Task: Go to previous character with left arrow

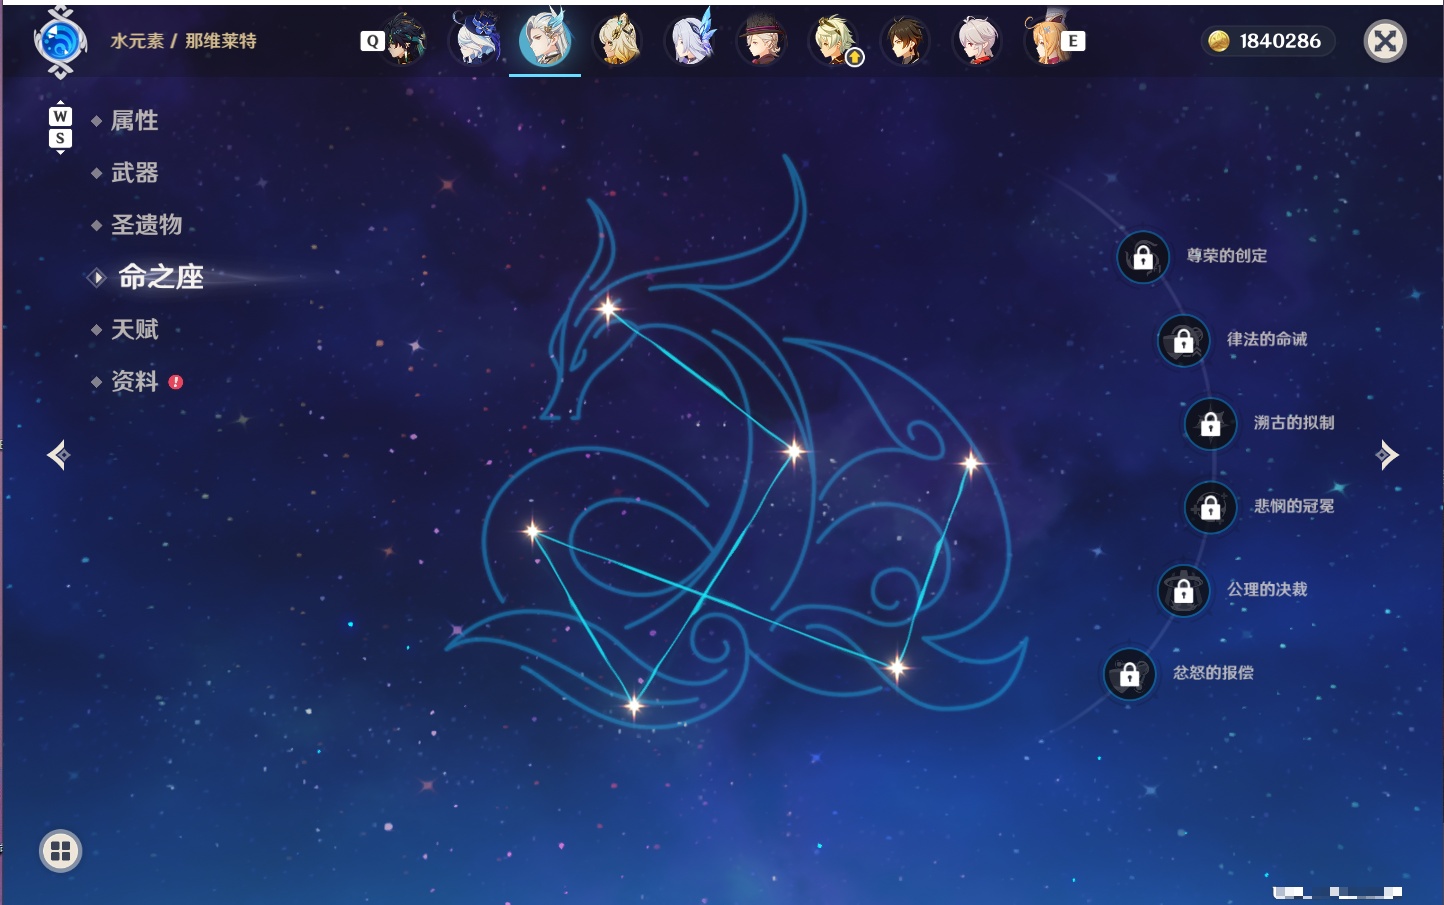Action: pyautogui.click(x=58, y=455)
